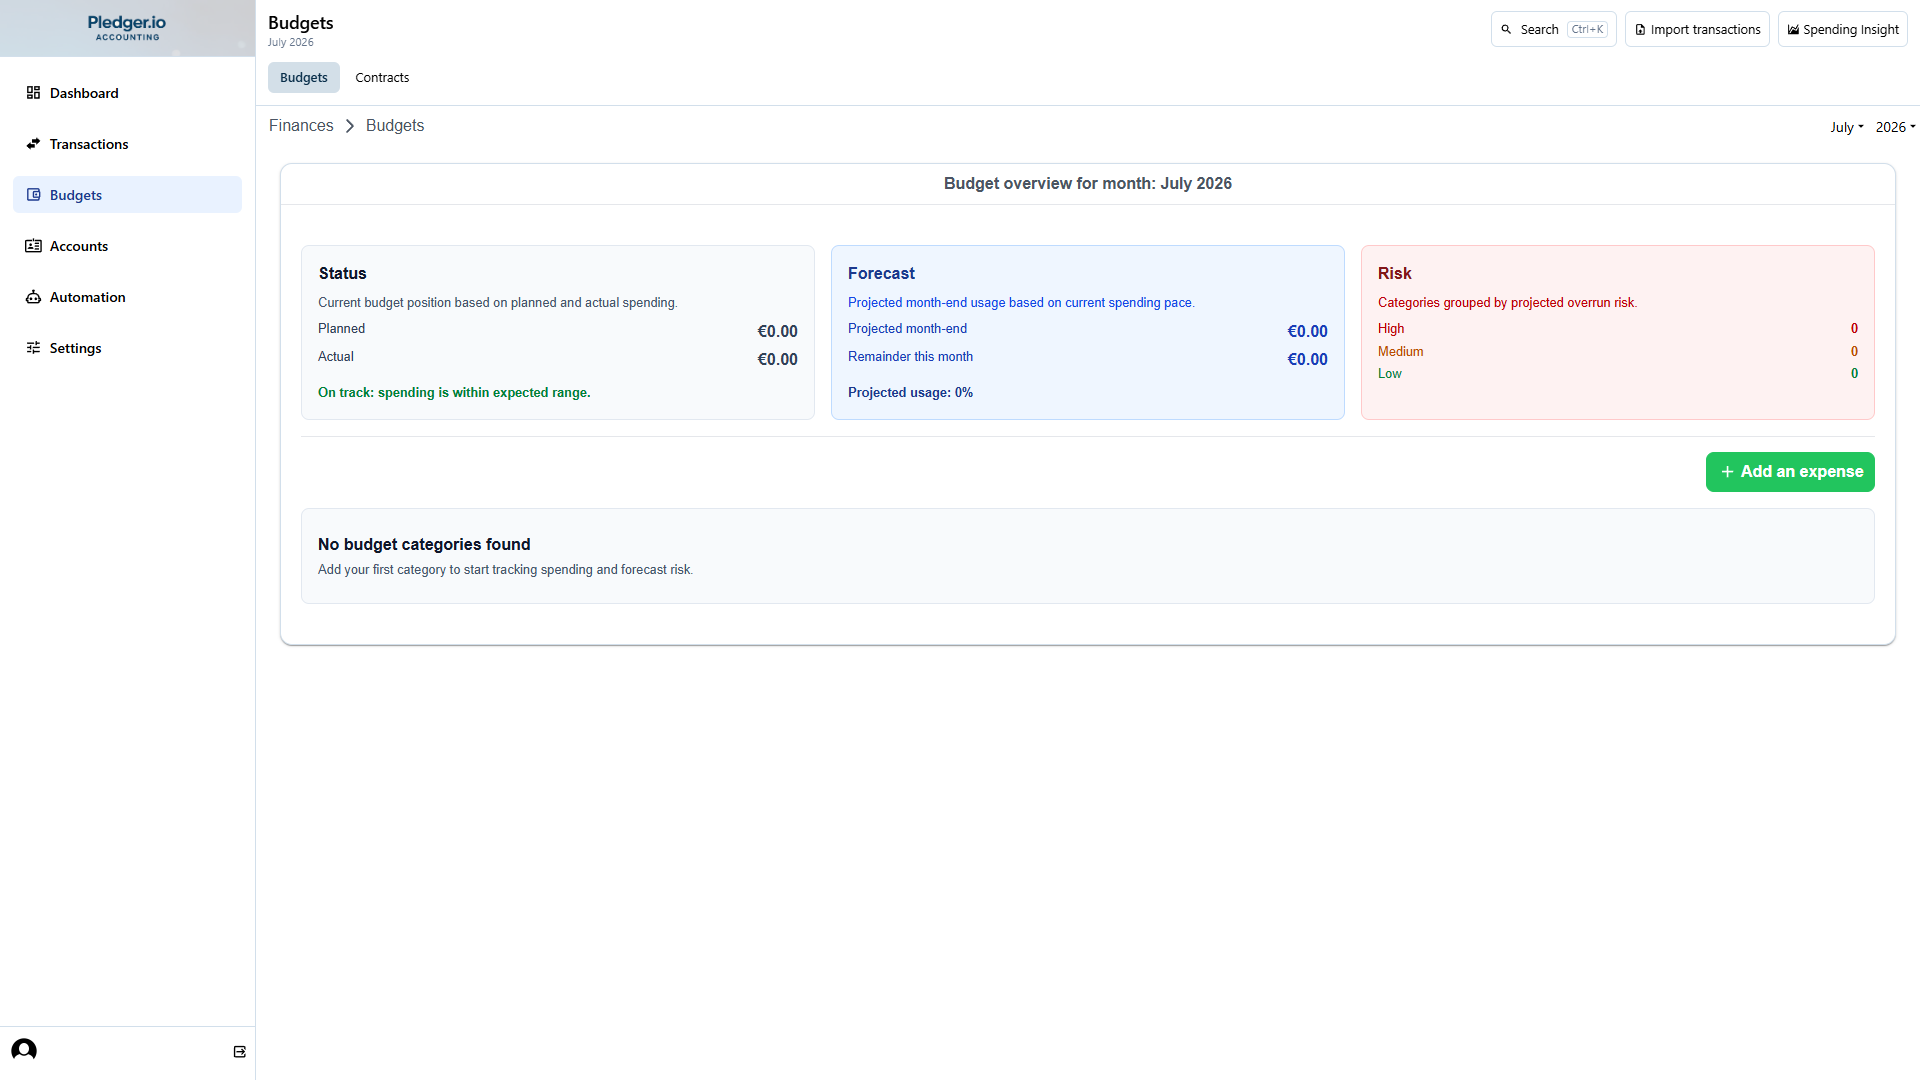Click the Planned €0.00 amount

[777, 332]
